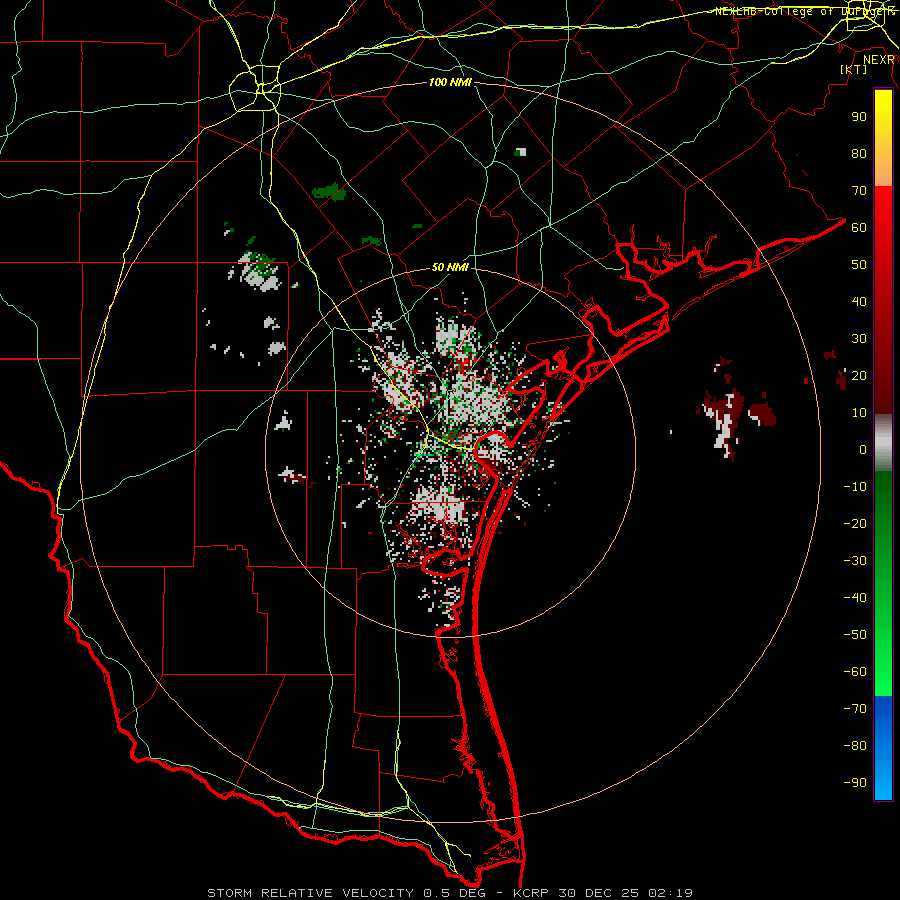Click the positive 40 scale label
The height and width of the screenshot is (900, 900).
click(x=859, y=302)
